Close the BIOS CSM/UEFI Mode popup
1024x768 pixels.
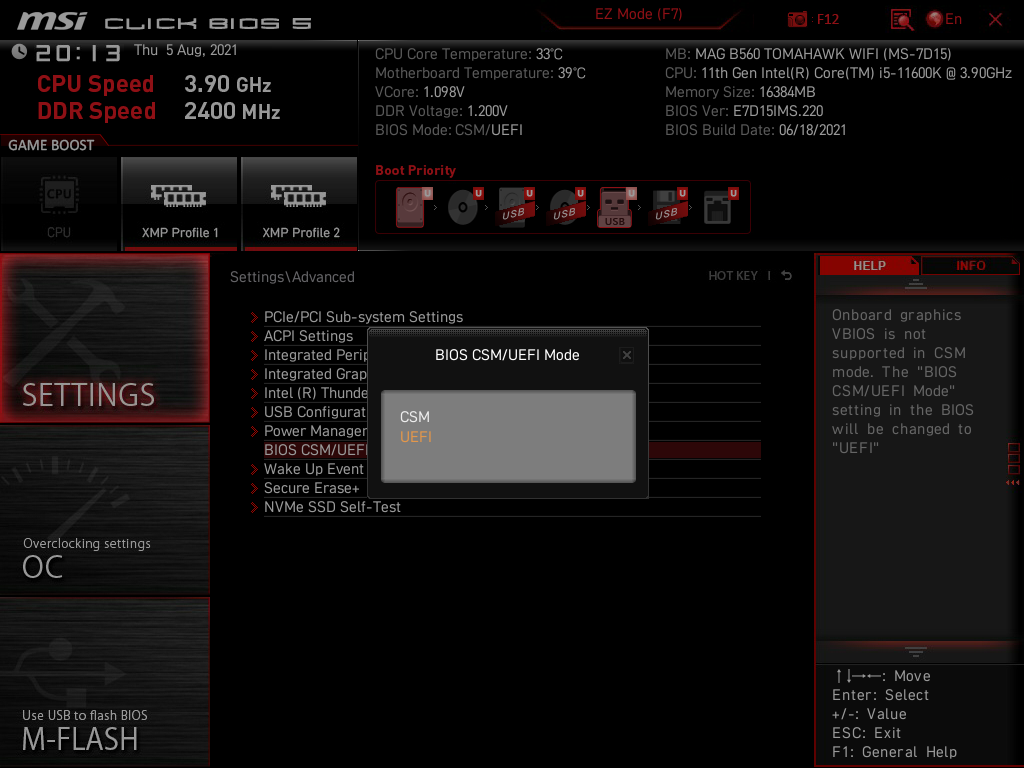(627, 355)
